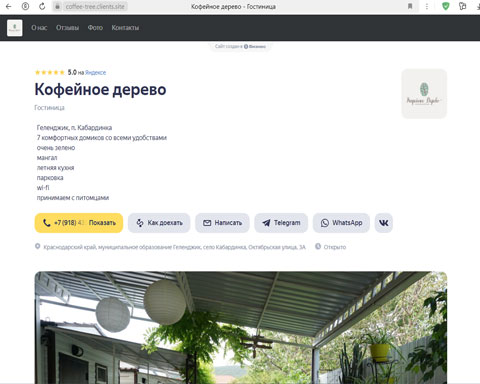The height and width of the screenshot is (384, 480).
Task: Click 'Гостиница' category label
Action: (49, 107)
